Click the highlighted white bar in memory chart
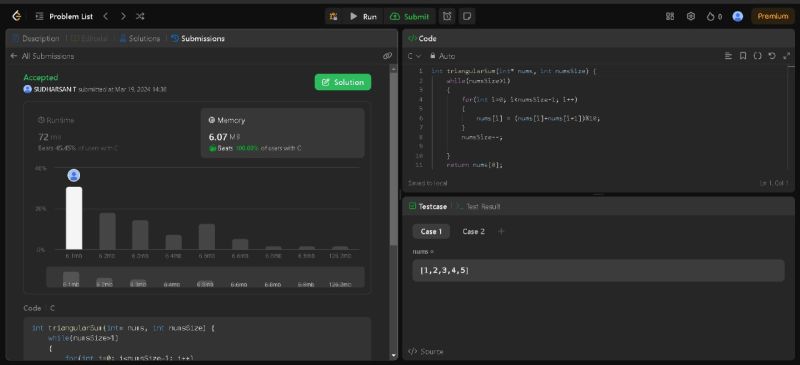Image resolution: width=800 pixels, height=365 pixels. pyautogui.click(x=74, y=218)
